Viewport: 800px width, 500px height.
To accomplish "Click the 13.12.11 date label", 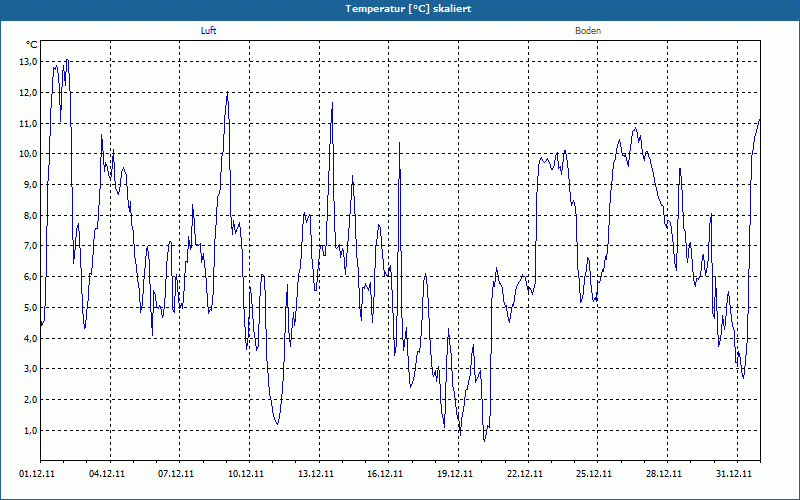I will pyautogui.click(x=316, y=473).
